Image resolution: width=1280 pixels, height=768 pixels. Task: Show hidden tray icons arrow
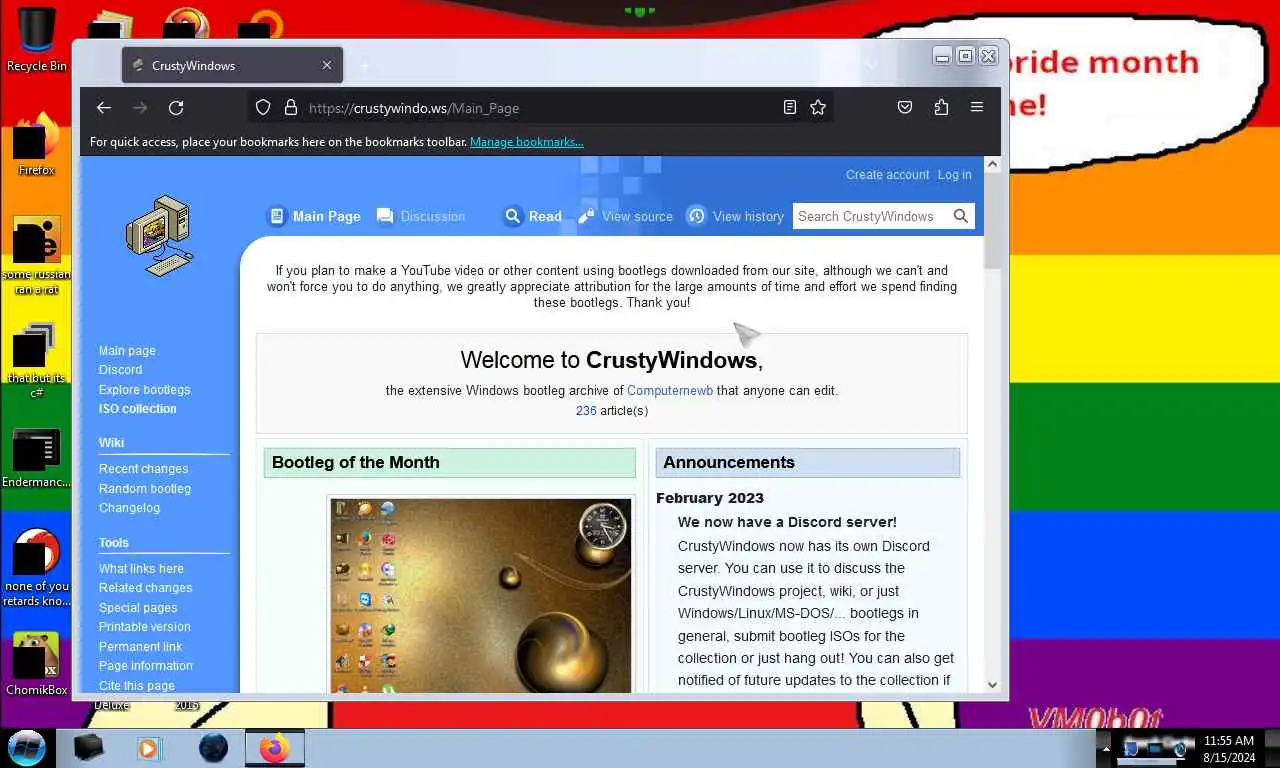pyautogui.click(x=1106, y=748)
